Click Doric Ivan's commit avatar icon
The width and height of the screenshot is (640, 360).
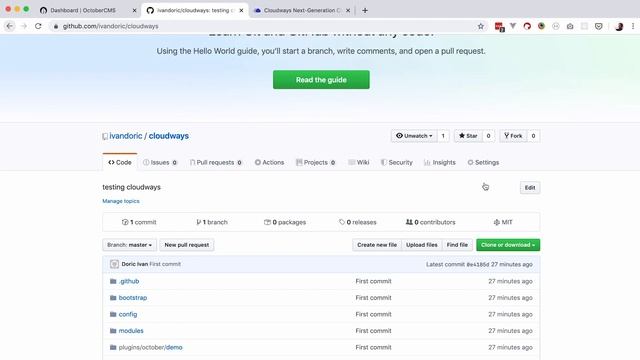tap(114, 264)
